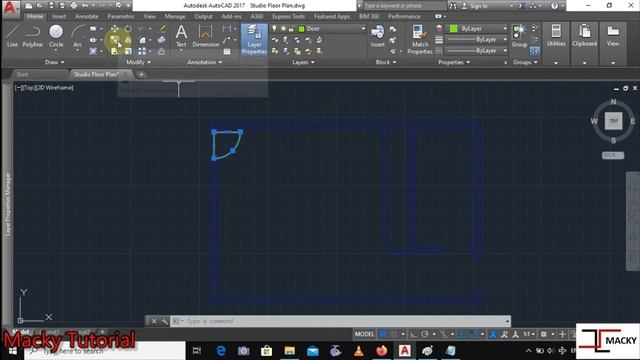Click the Move tool icon
This screenshot has width=640, height=360.
(x=115, y=29)
